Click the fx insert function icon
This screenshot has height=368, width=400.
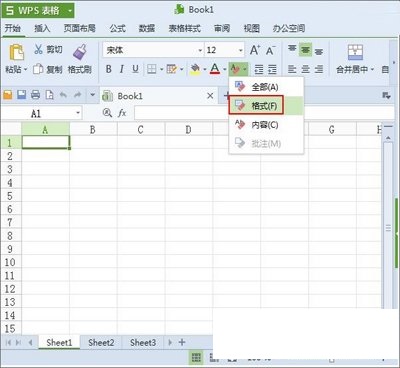(122, 113)
